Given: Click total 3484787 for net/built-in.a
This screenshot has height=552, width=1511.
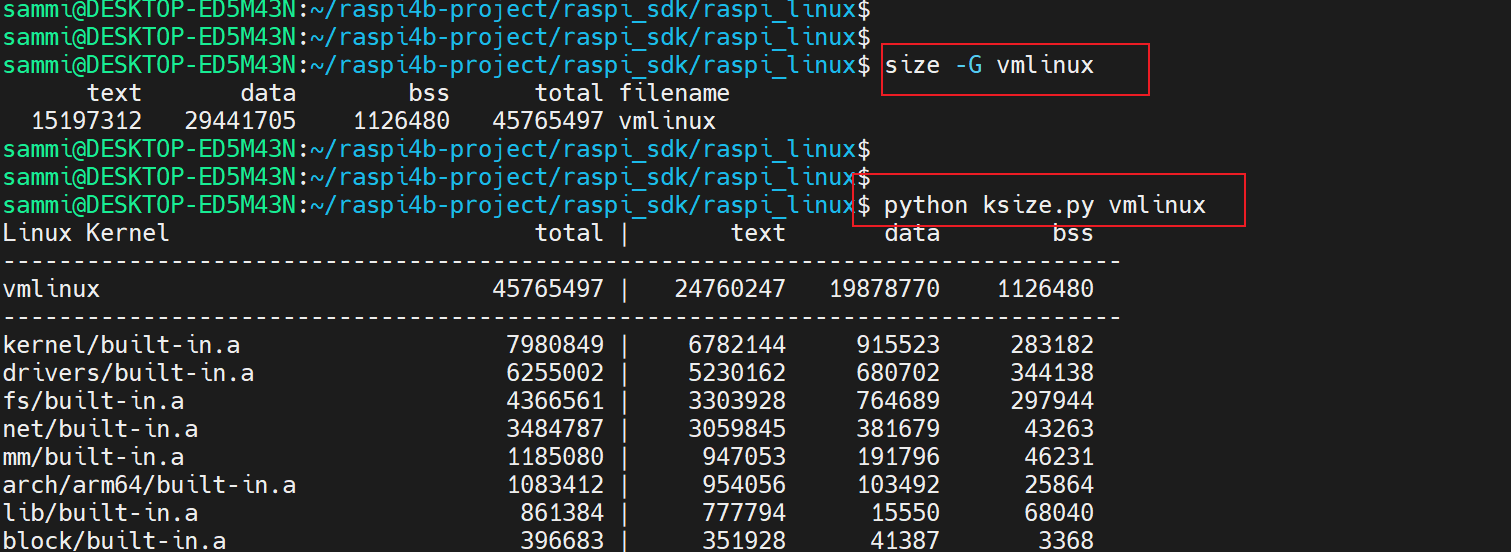Looking at the screenshot, I should 556,430.
